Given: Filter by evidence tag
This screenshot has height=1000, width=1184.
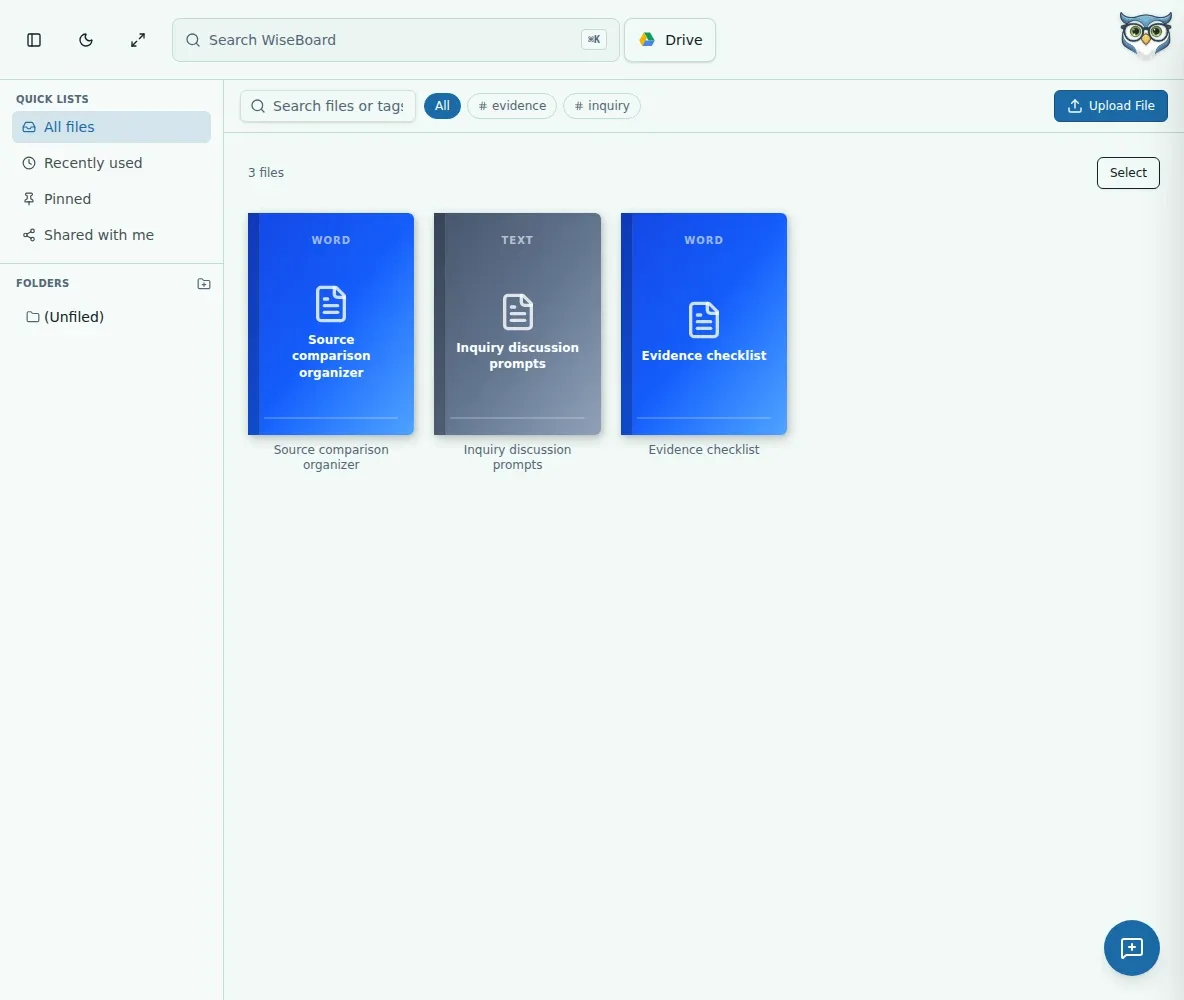Looking at the screenshot, I should (x=512, y=106).
